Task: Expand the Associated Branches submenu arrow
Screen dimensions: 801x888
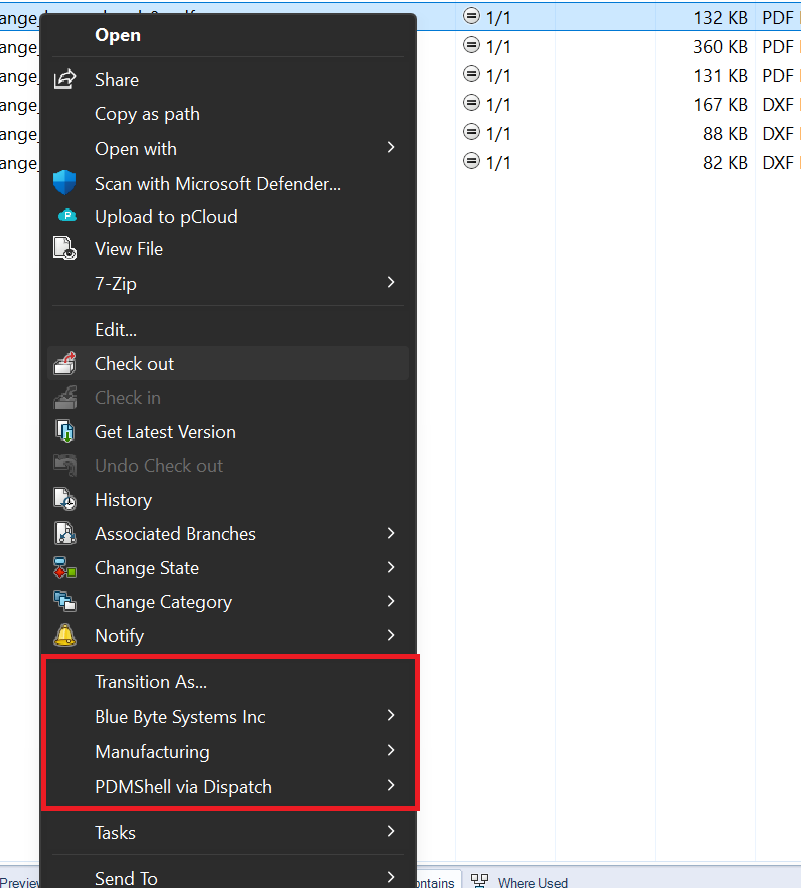Action: (x=391, y=533)
